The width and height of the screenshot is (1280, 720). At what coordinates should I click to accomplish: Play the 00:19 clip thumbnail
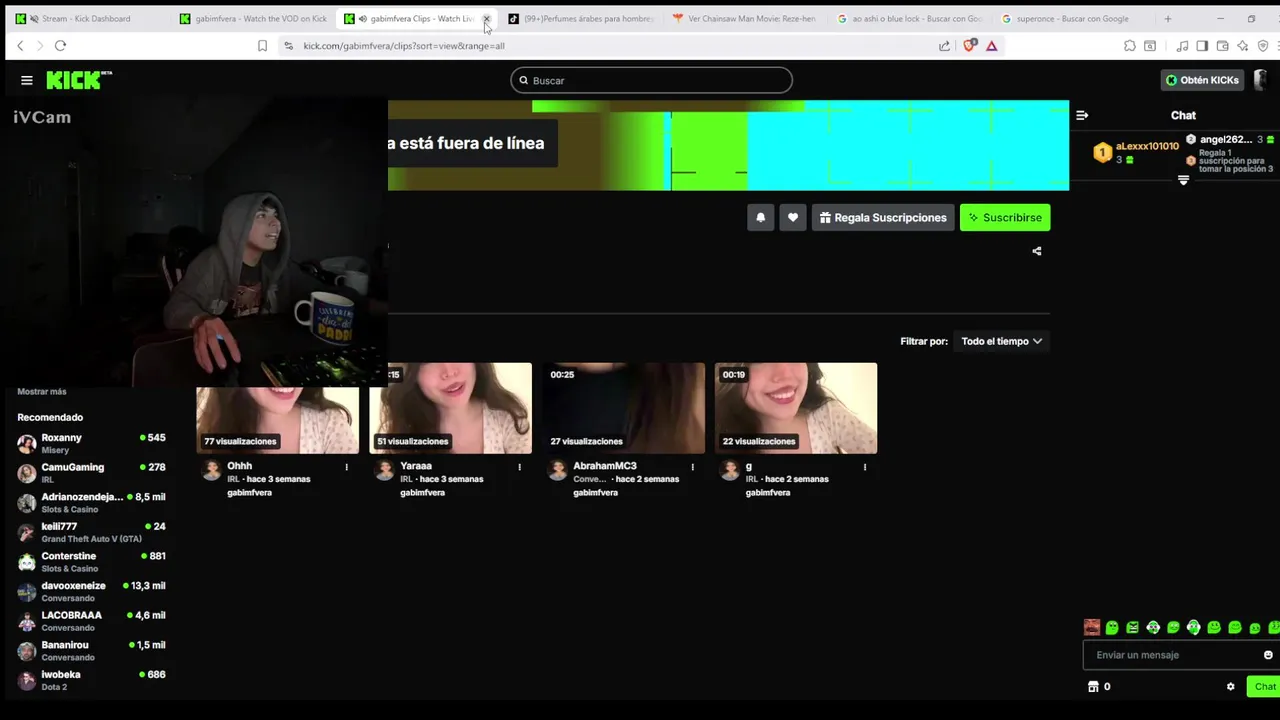[796, 409]
